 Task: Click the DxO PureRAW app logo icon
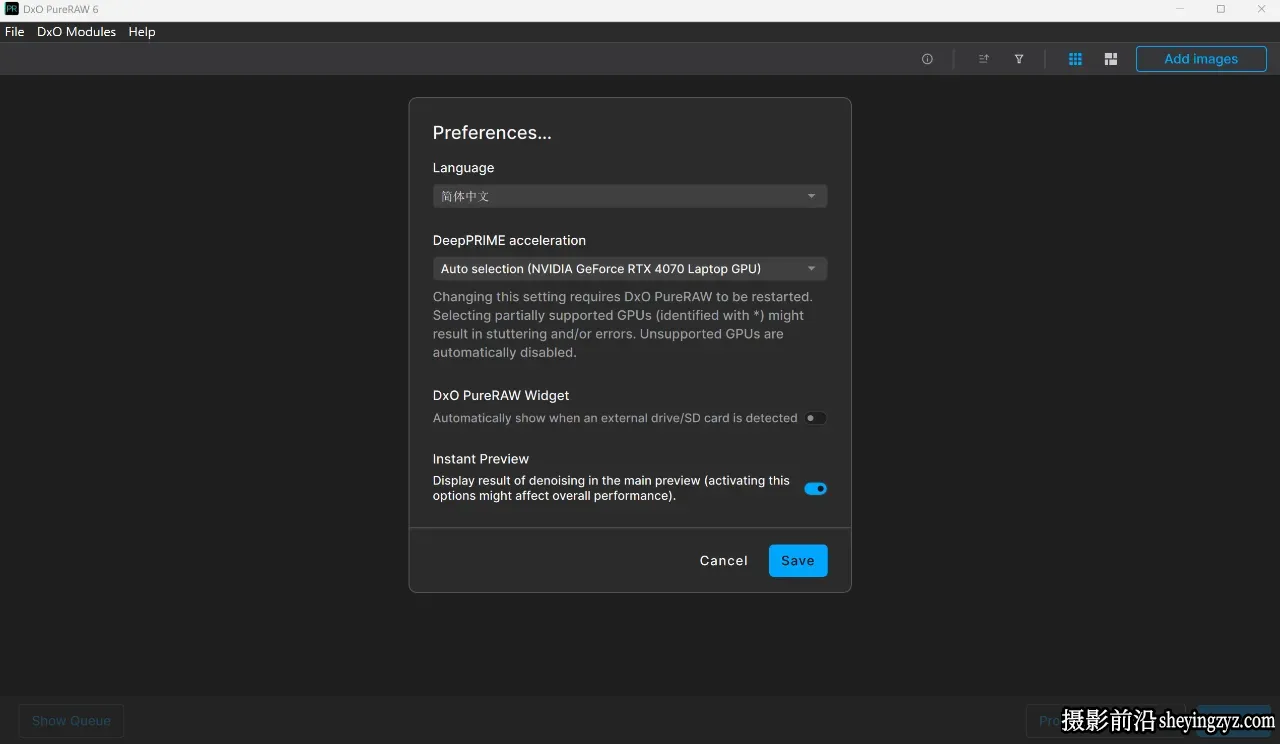(11, 9)
